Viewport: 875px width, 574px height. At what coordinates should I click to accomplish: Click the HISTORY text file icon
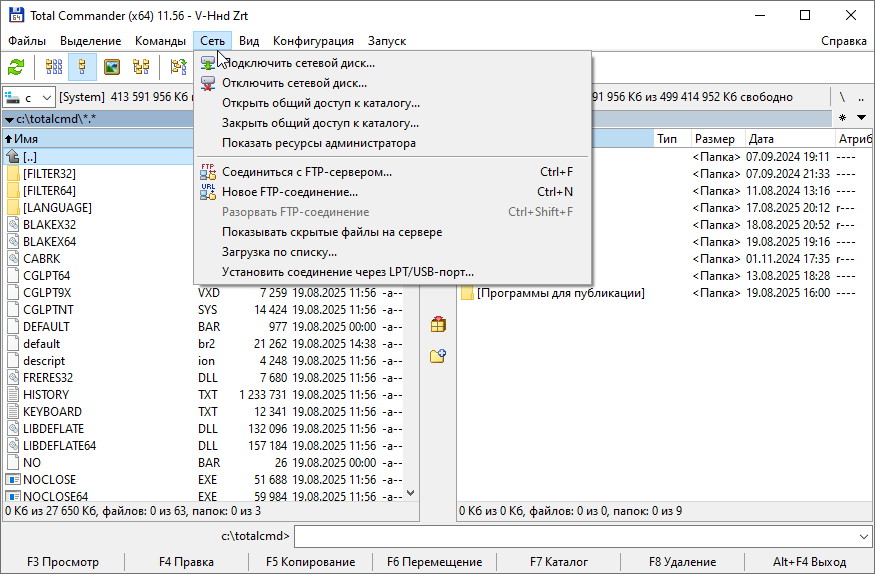(x=13, y=395)
